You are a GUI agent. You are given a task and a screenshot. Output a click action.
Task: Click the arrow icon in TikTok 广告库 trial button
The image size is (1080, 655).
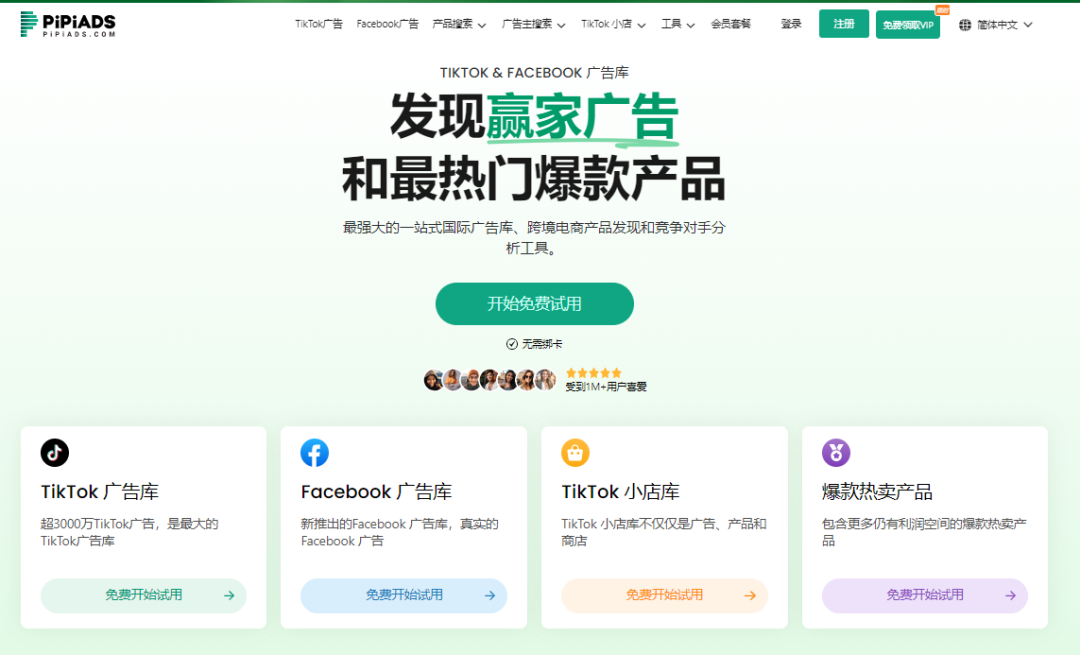pos(228,595)
